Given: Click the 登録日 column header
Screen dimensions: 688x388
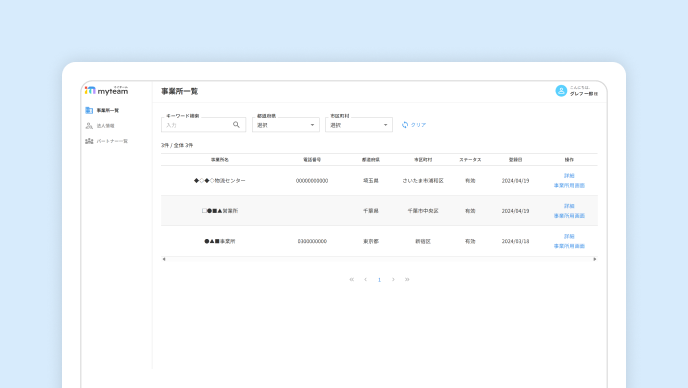Looking at the screenshot, I should point(515,160).
